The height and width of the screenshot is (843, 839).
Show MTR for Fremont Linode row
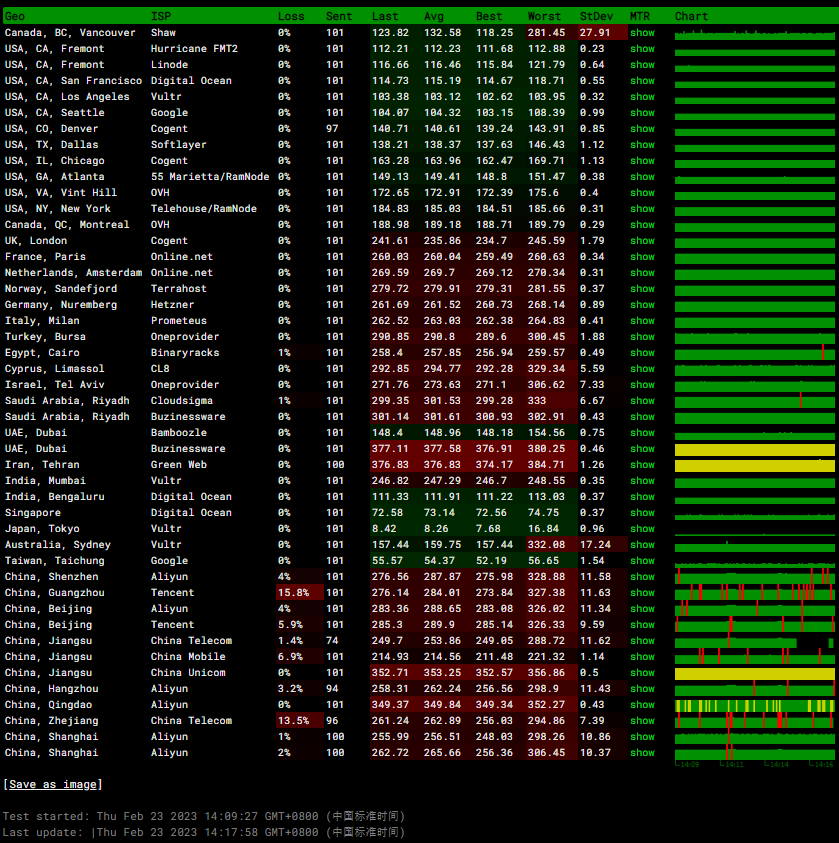pyautogui.click(x=642, y=65)
